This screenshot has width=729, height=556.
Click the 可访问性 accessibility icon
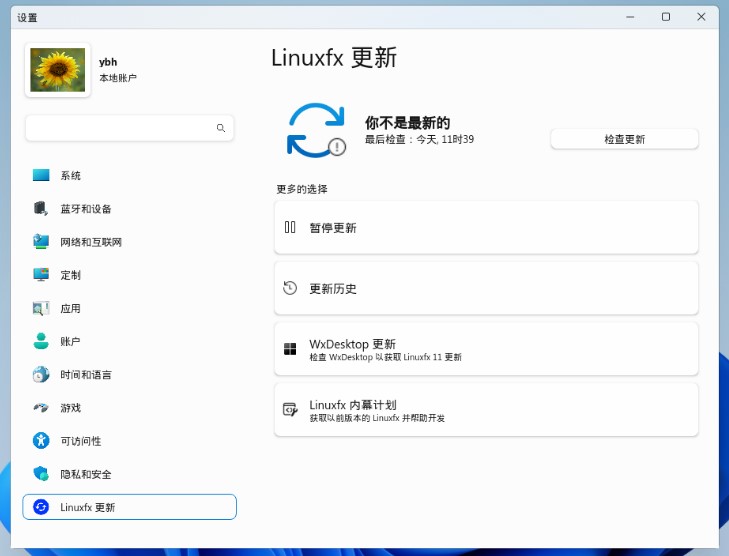(x=41, y=441)
